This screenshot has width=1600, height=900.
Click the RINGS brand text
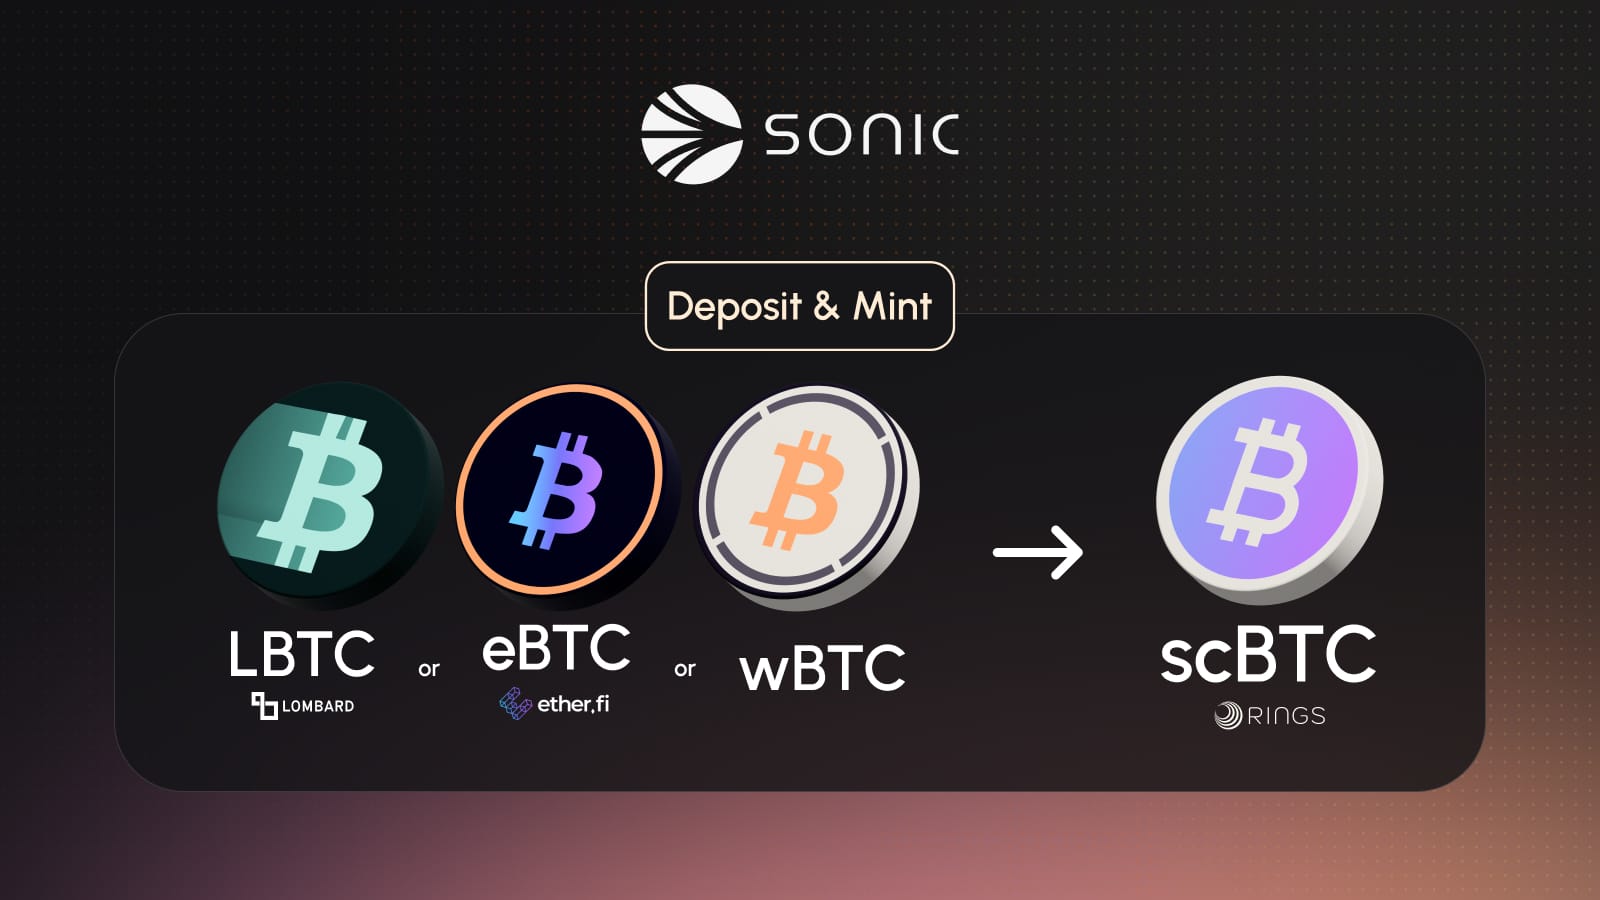coord(1286,716)
